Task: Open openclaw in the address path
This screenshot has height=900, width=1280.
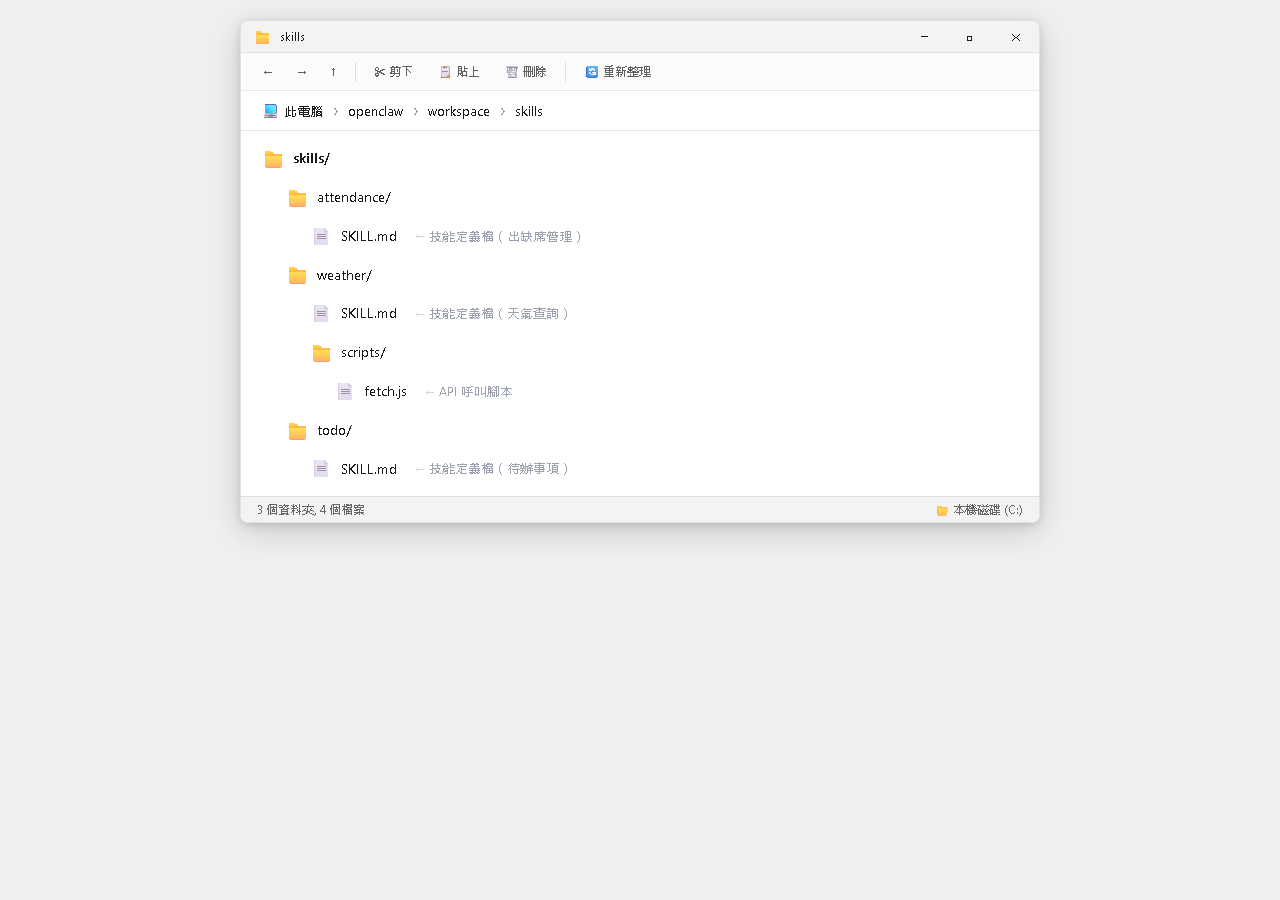Action: tap(375, 111)
